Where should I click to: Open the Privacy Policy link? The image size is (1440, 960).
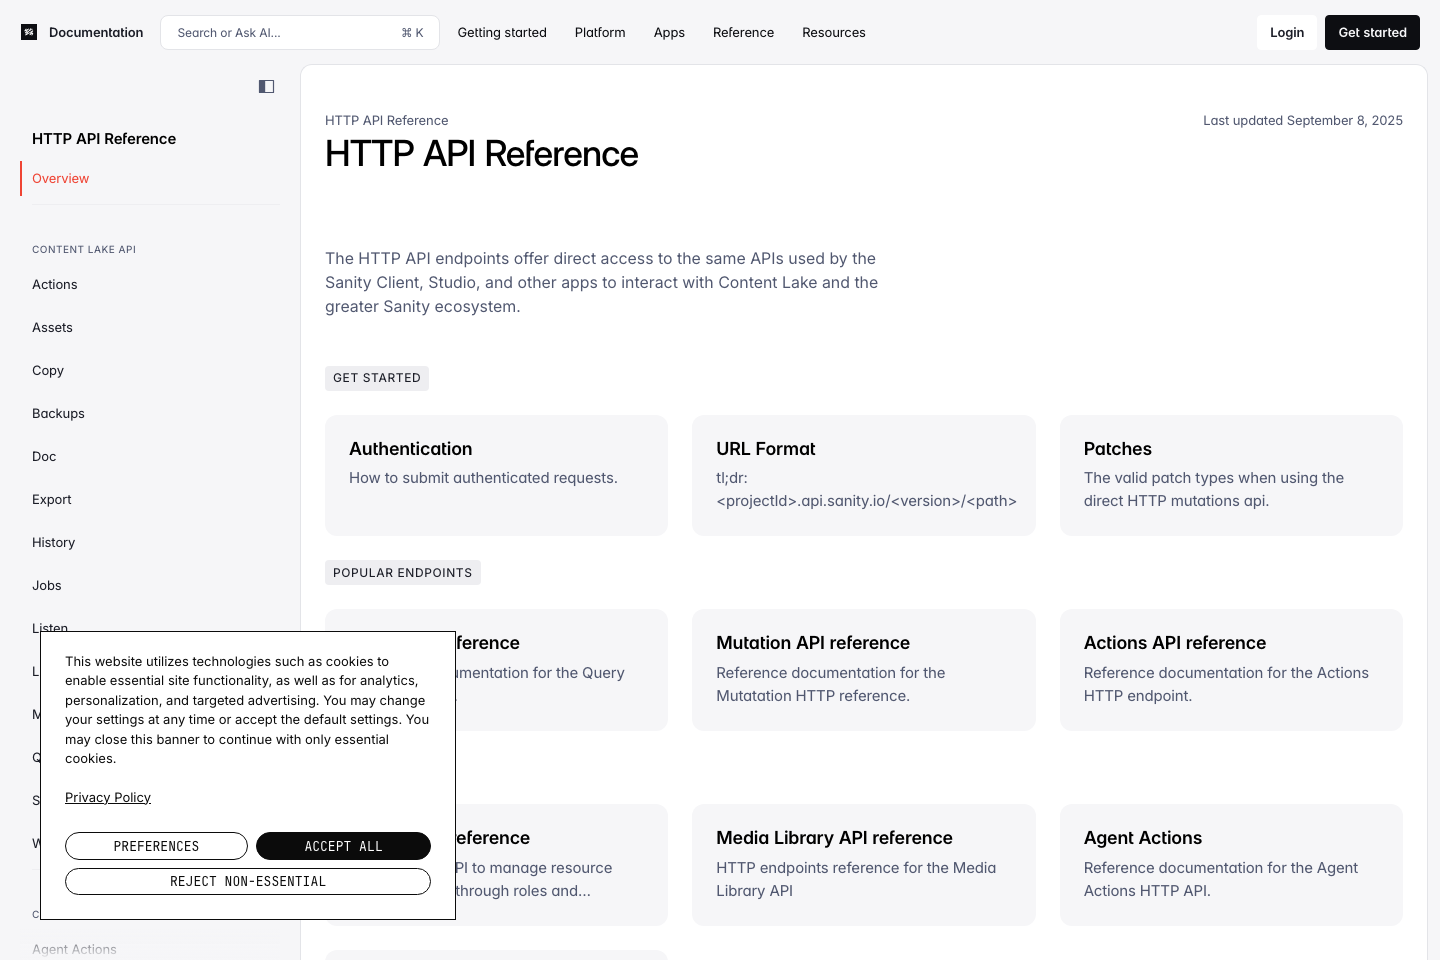pyautogui.click(x=108, y=797)
